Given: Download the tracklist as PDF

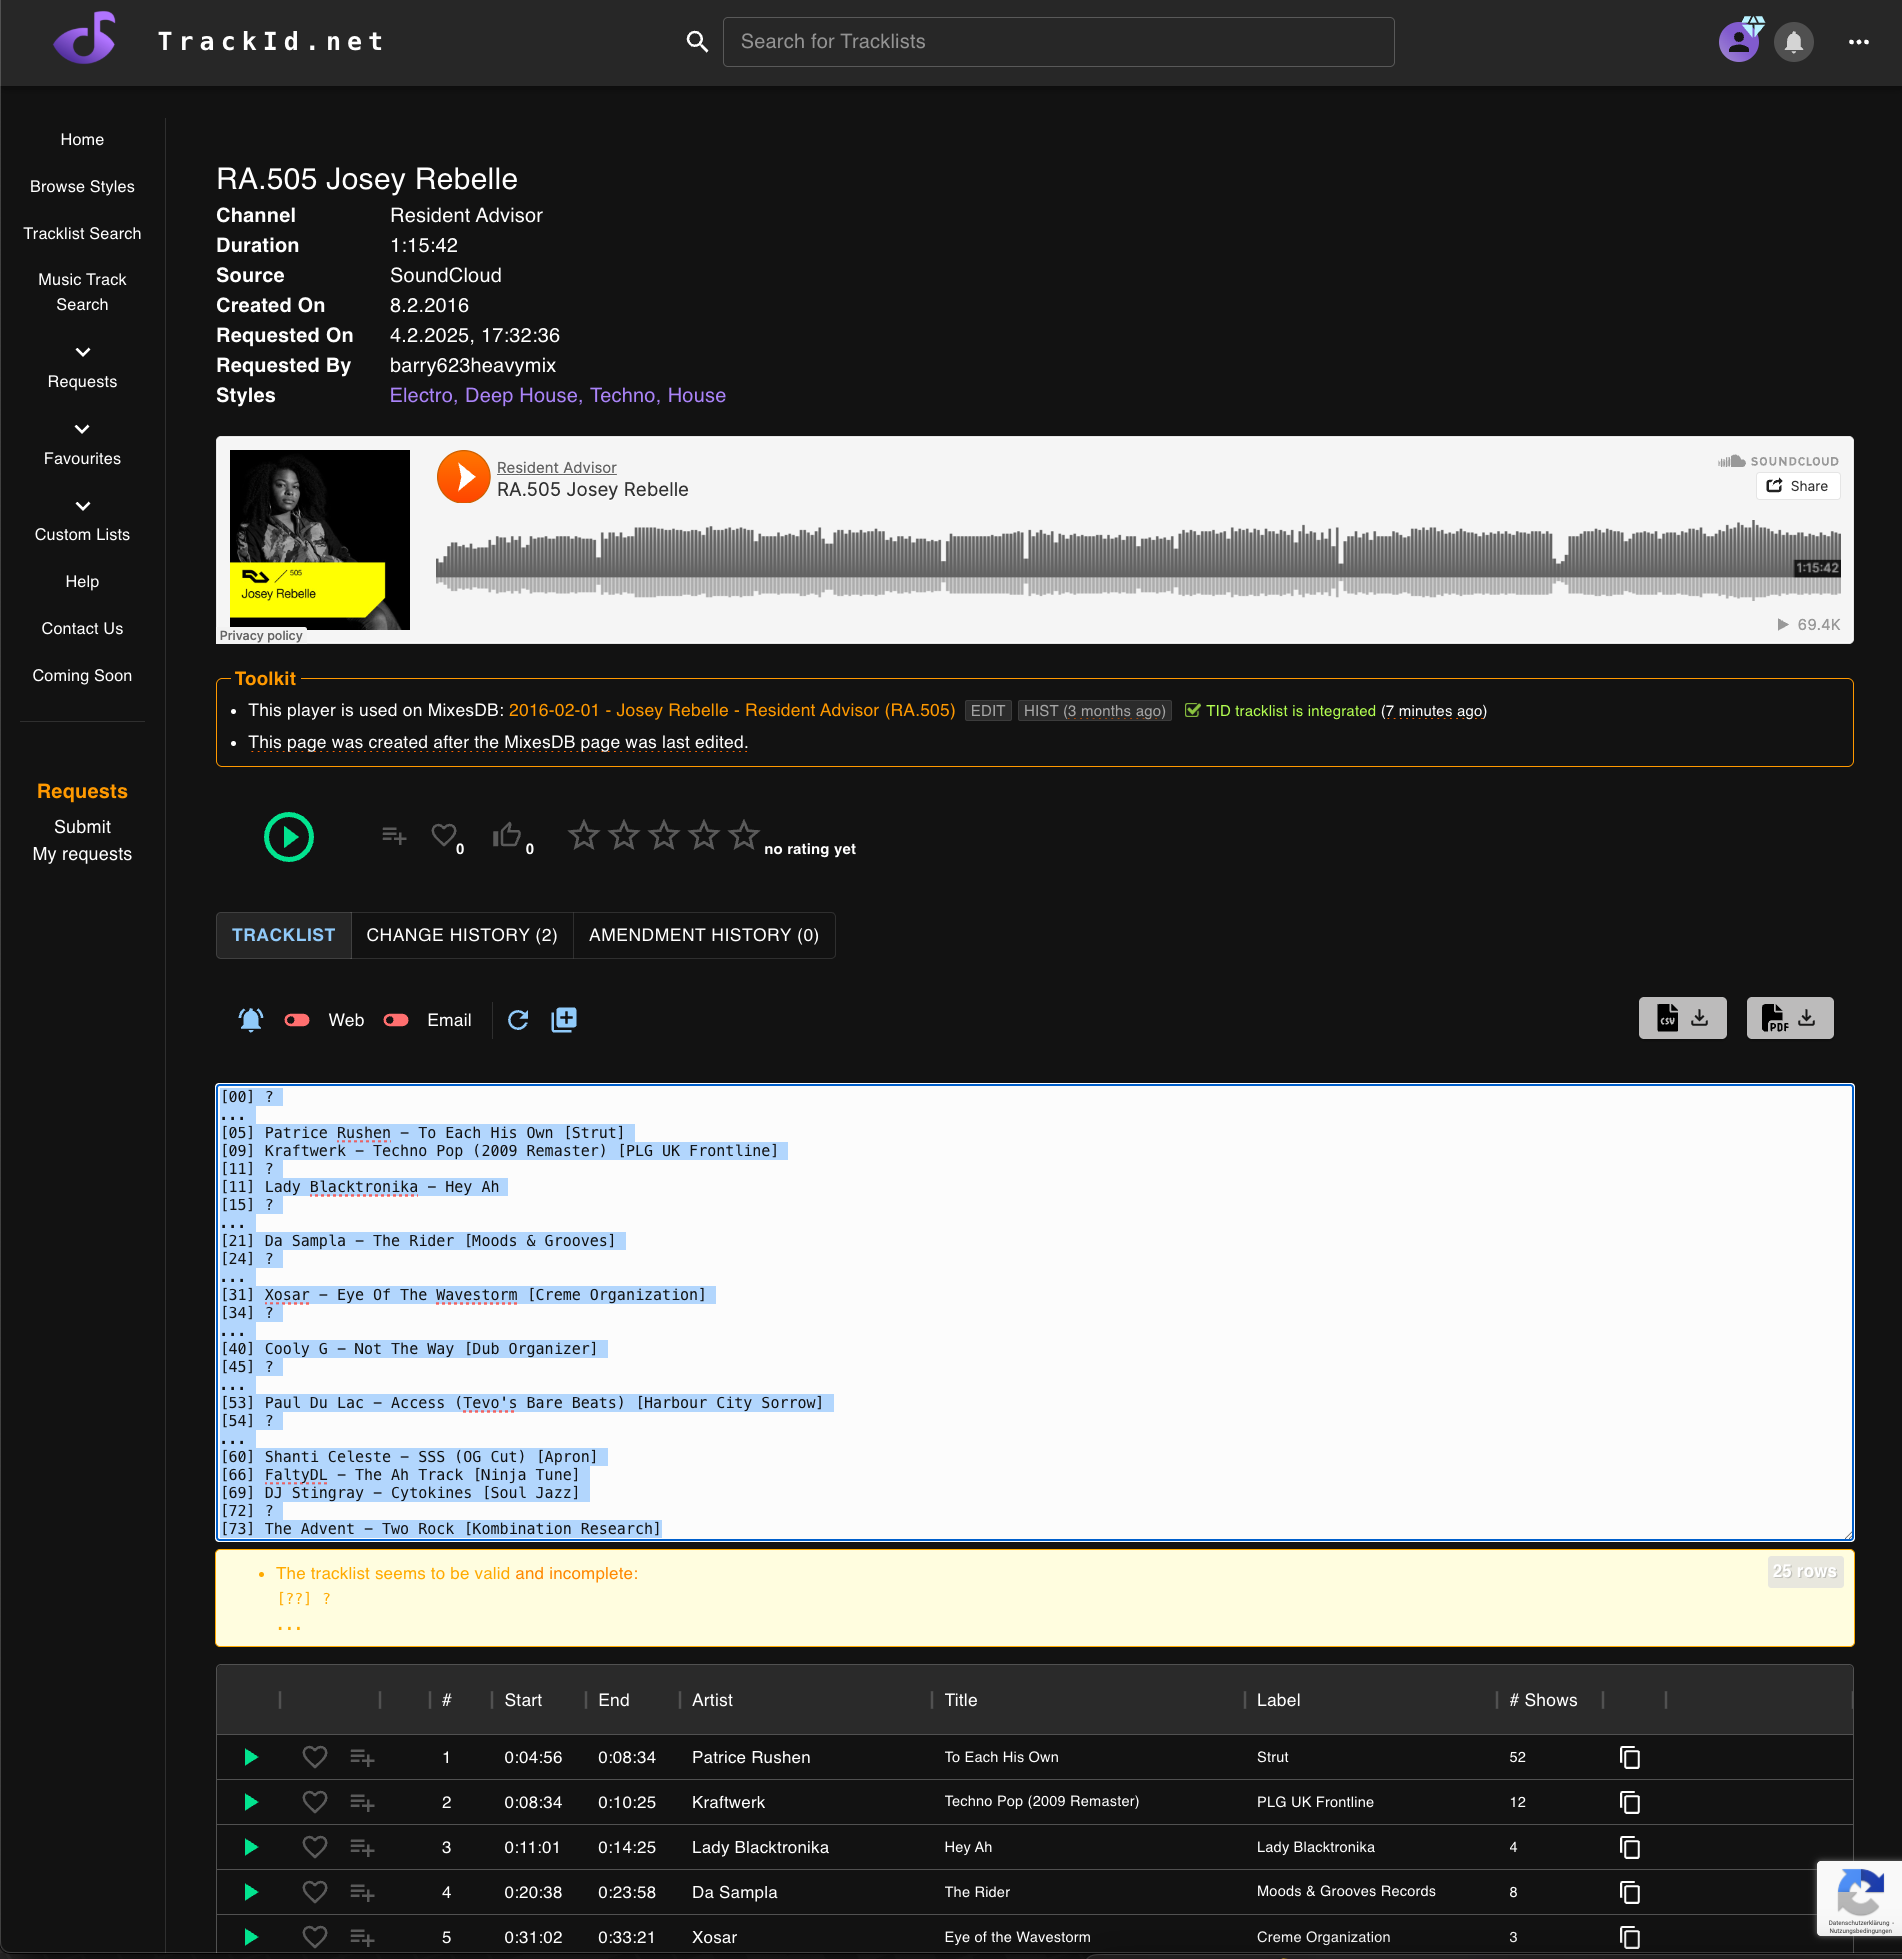Looking at the screenshot, I should tap(1790, 1018).
